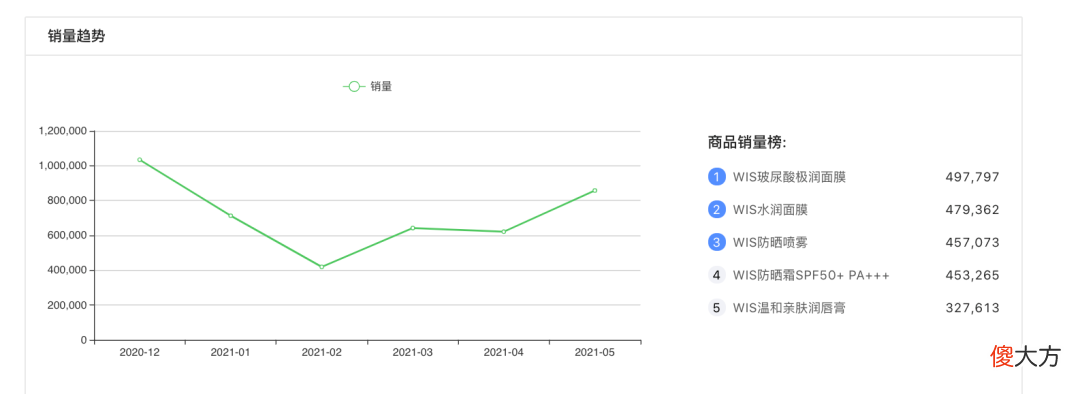Click the 1,000,000 y-axis label

63,166
